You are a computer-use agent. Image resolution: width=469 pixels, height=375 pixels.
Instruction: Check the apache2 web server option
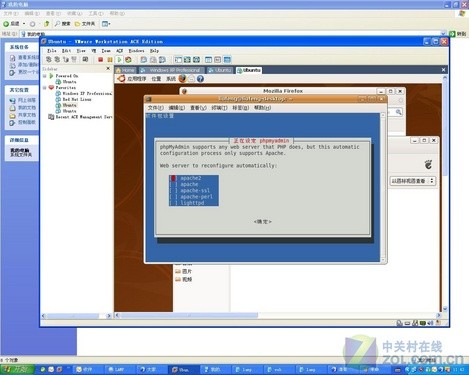tap(173, 178)
